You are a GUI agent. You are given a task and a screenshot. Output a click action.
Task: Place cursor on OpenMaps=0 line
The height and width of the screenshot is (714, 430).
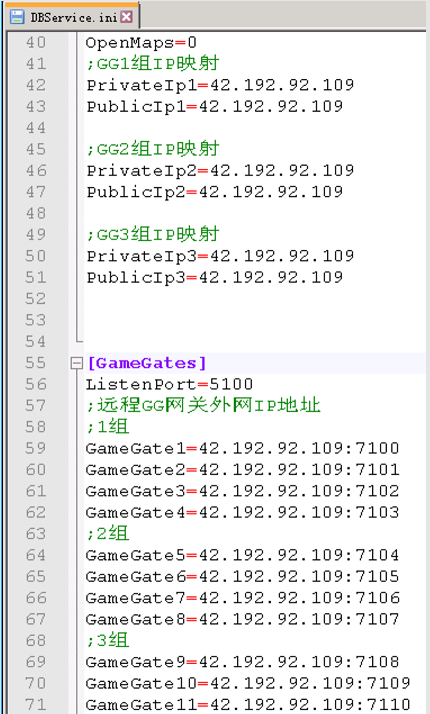(x=141, y=43)
